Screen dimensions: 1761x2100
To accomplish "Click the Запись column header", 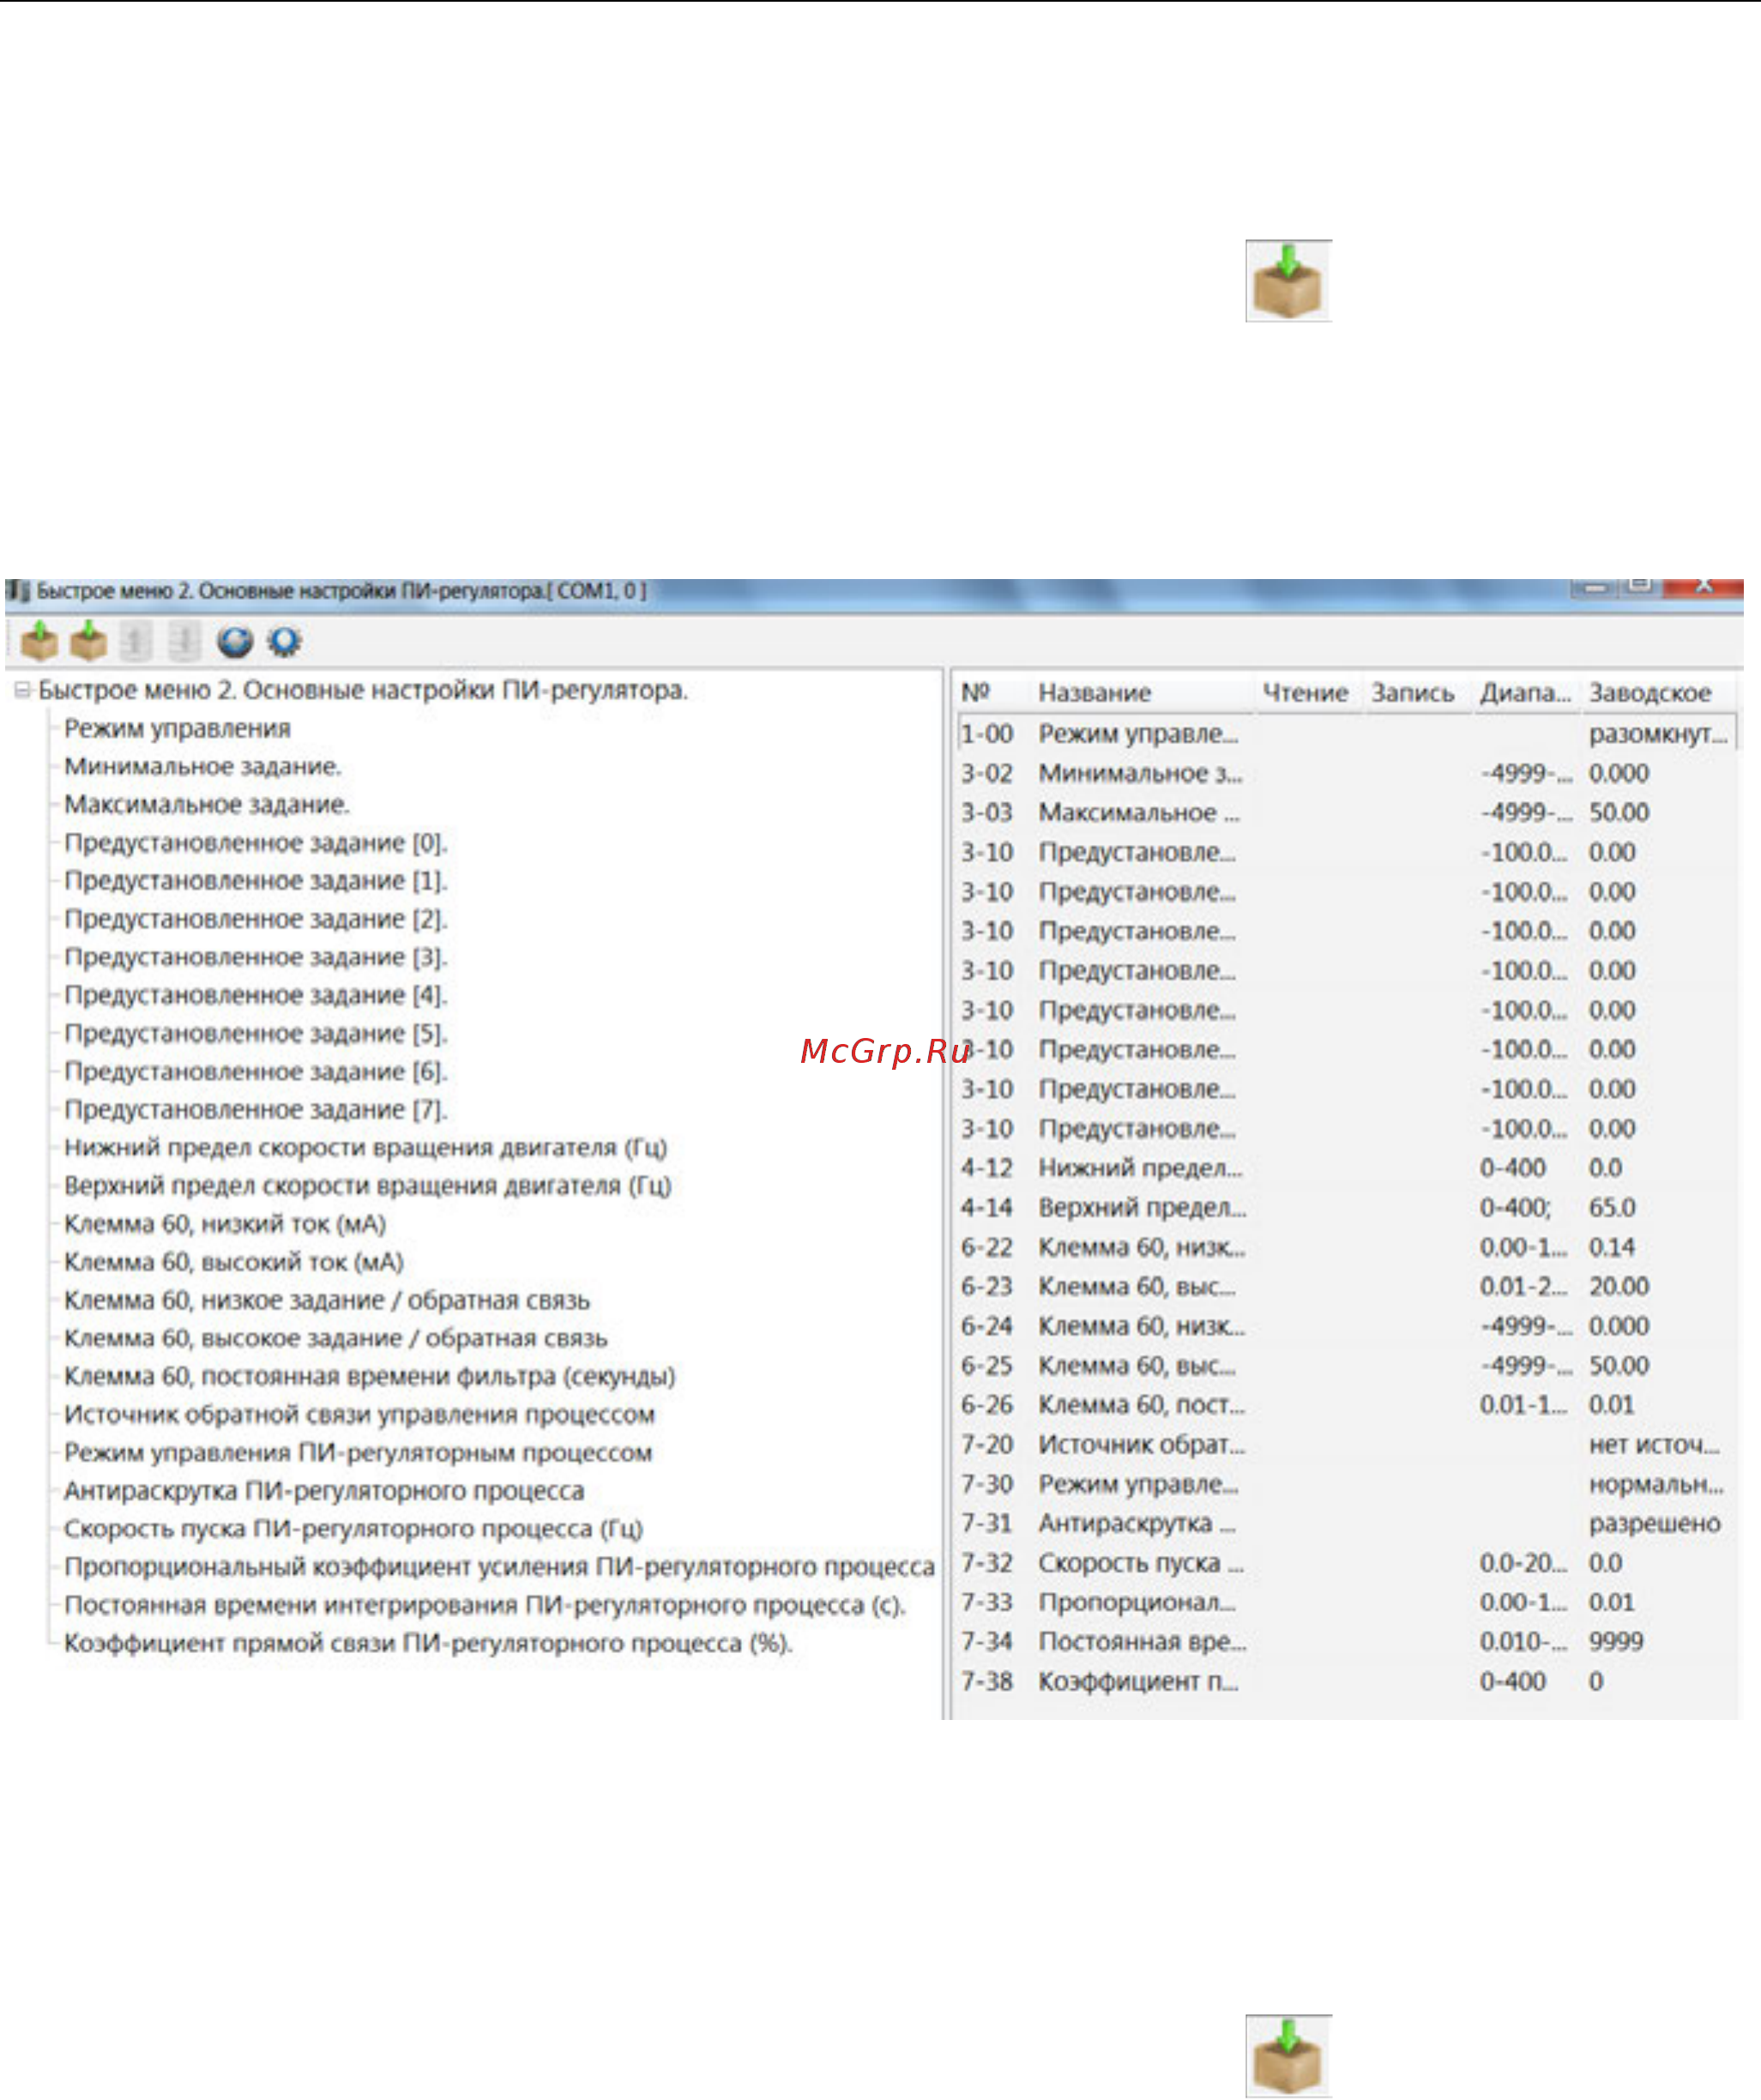I will point(1413,692).
